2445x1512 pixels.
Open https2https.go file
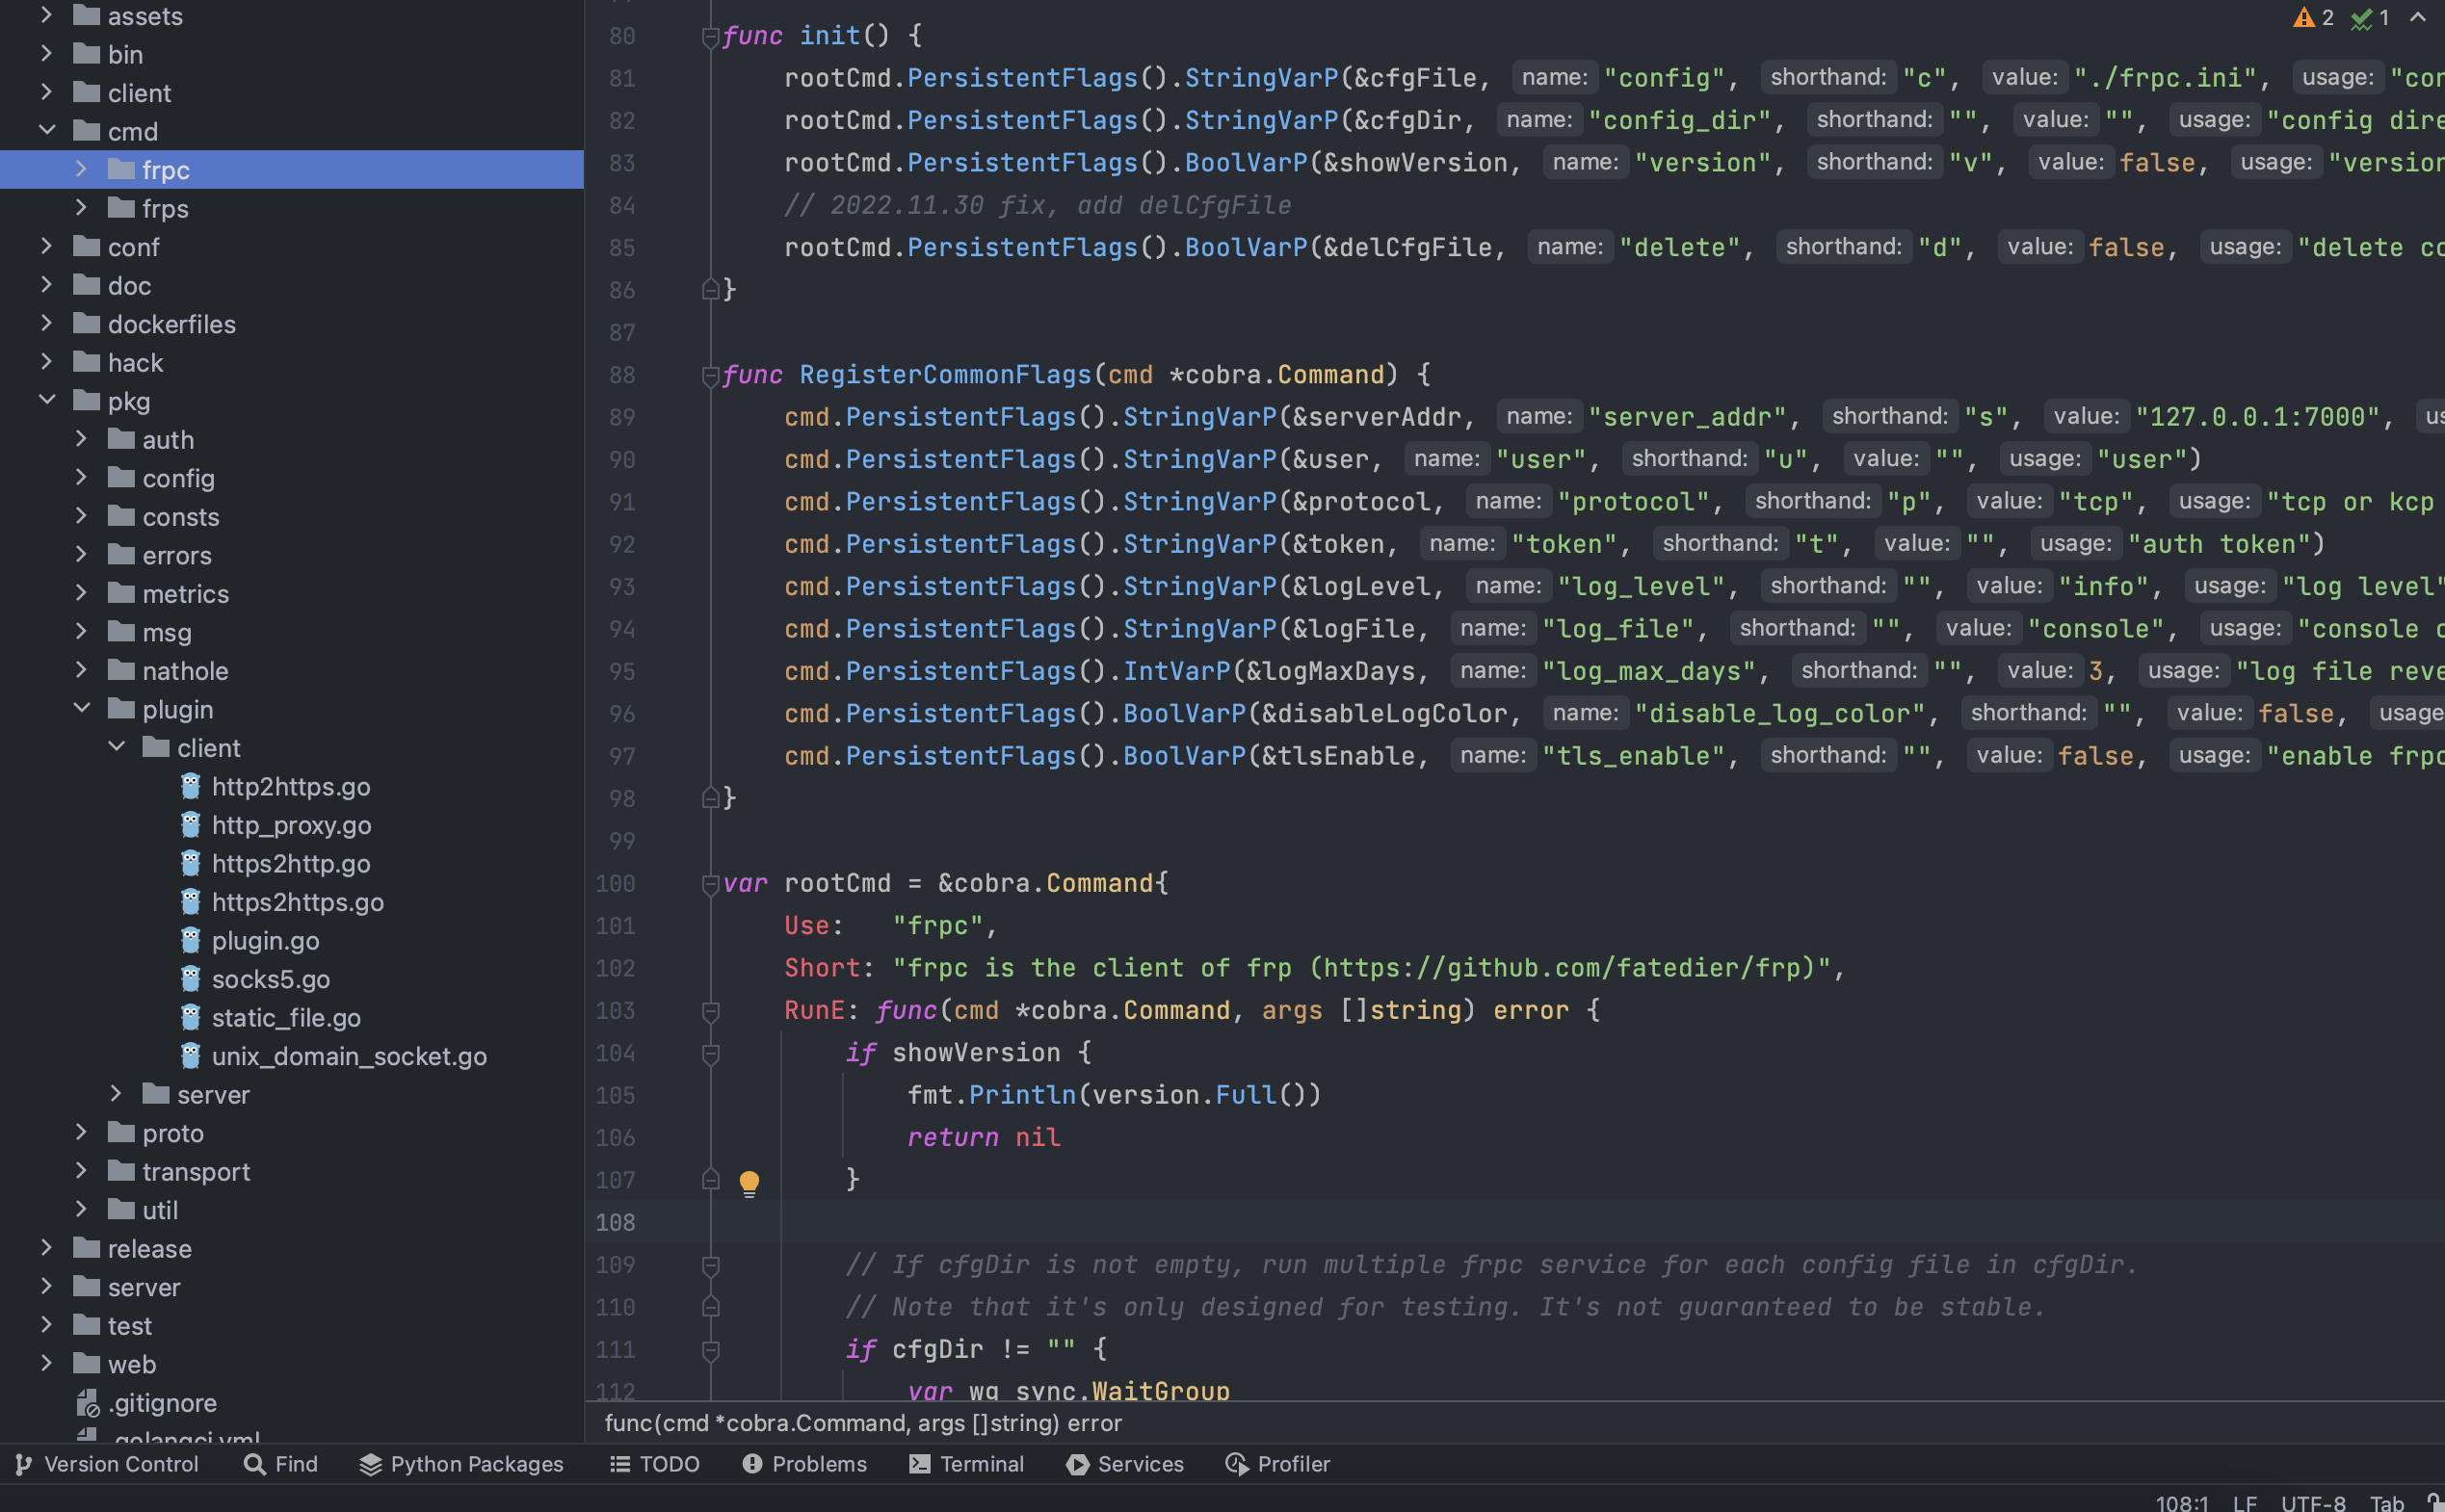click(298, 902)
